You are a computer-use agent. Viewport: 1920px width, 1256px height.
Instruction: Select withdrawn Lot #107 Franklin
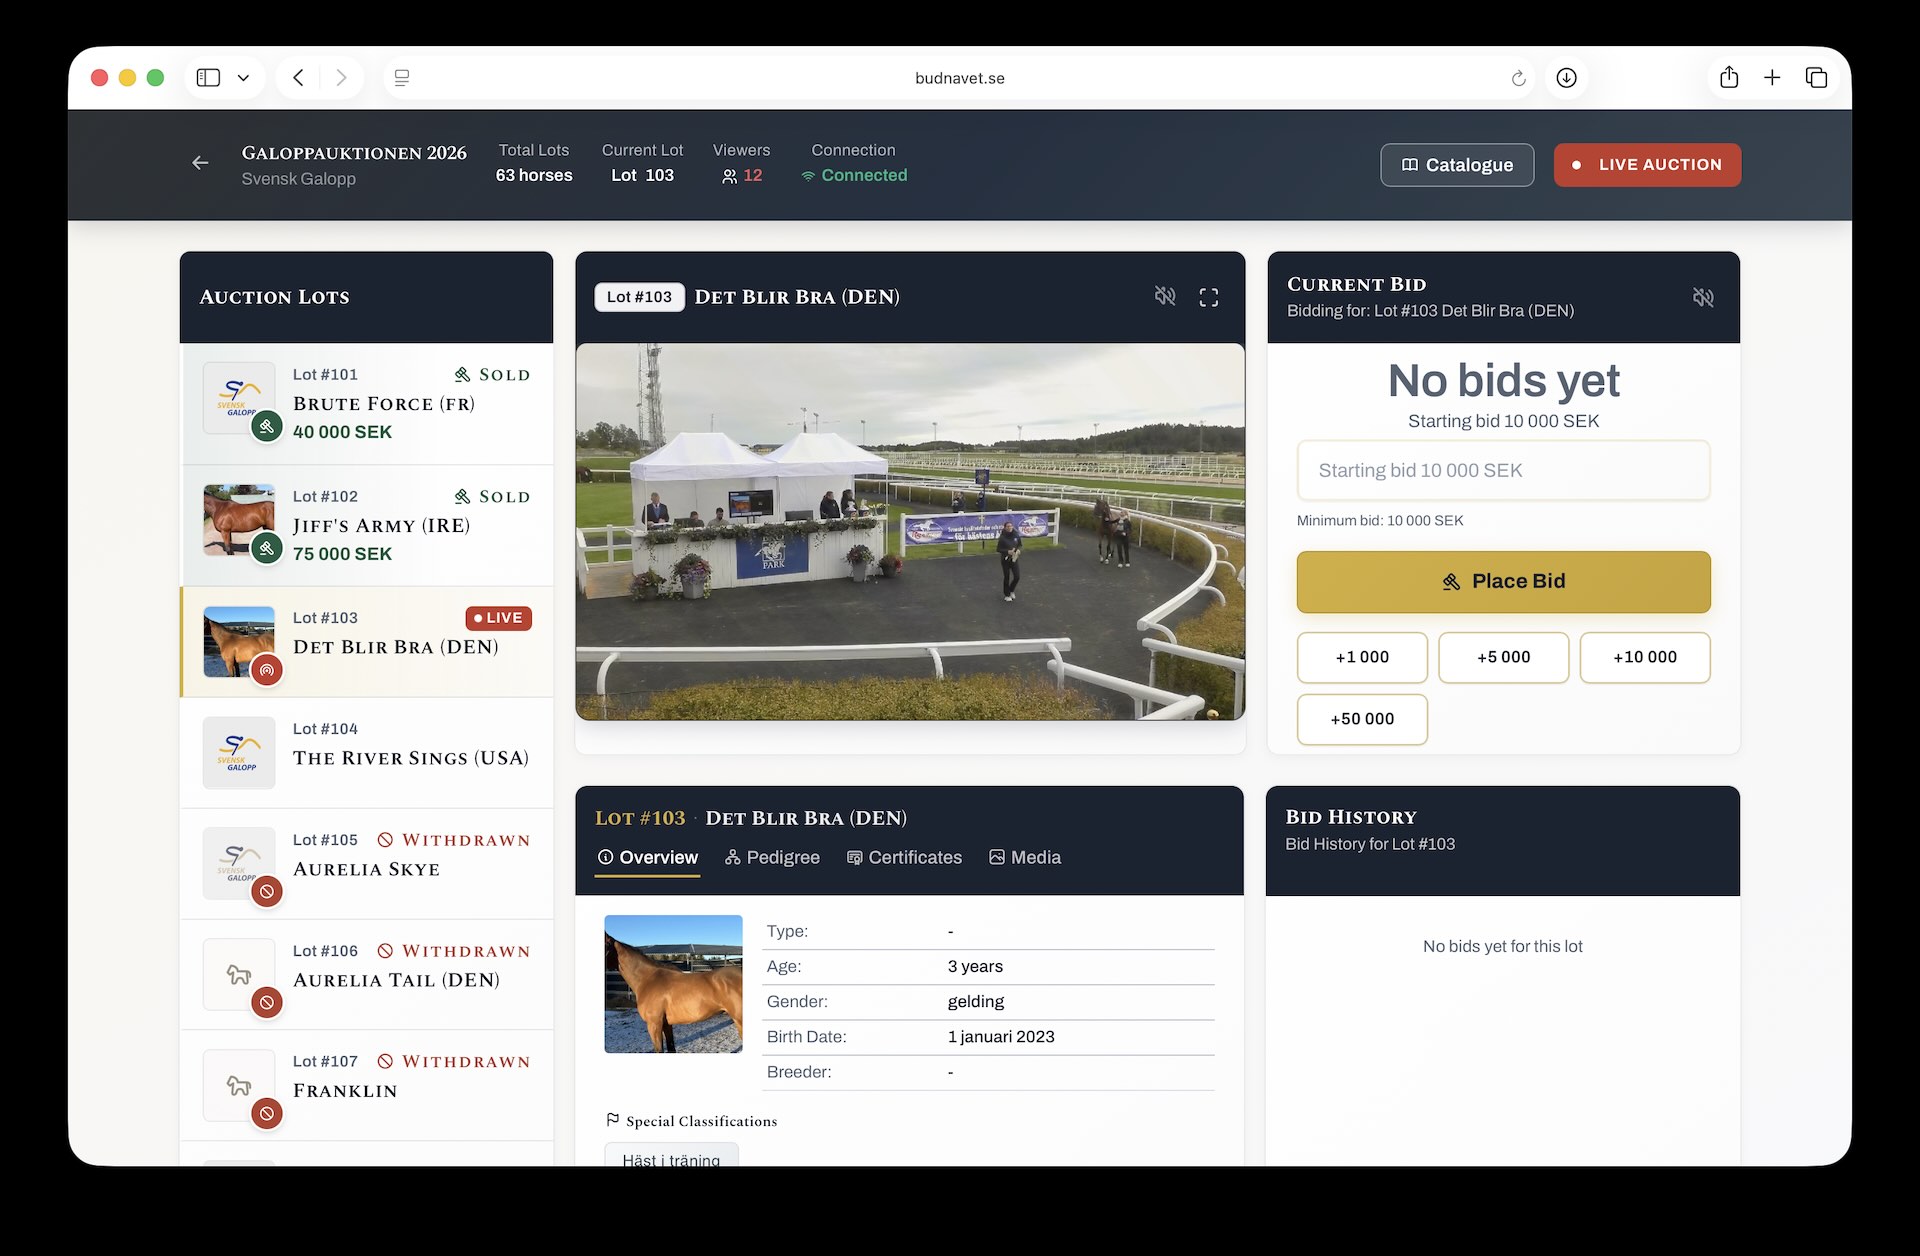[367, 1086]
